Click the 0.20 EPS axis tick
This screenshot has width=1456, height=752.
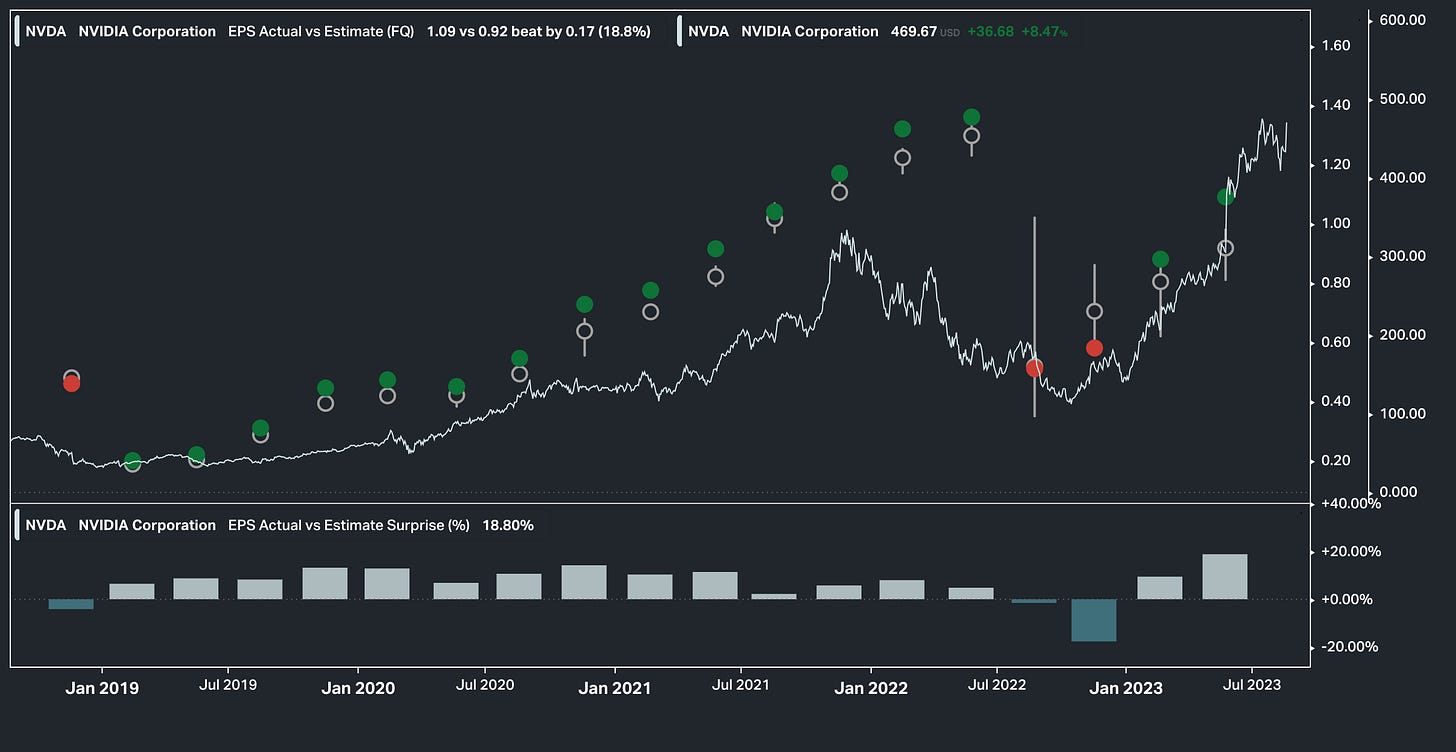[x=1337, y=461]
